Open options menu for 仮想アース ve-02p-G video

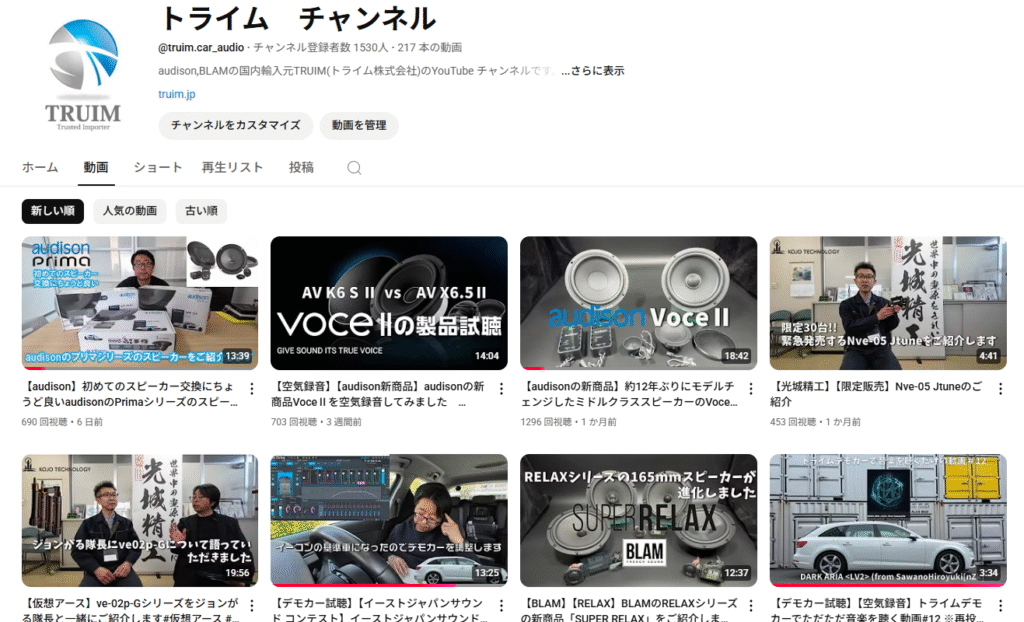(251, 606)
